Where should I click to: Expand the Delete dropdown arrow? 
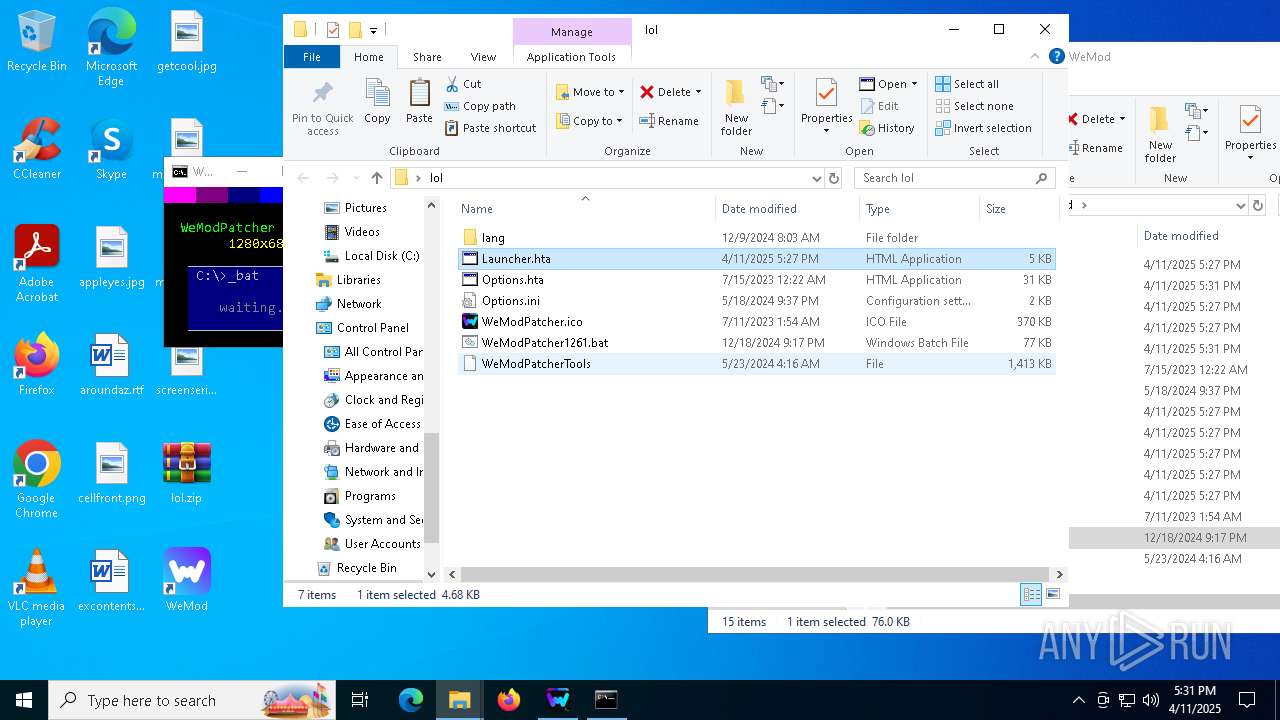pyautogui.click(x=698, y=92)
